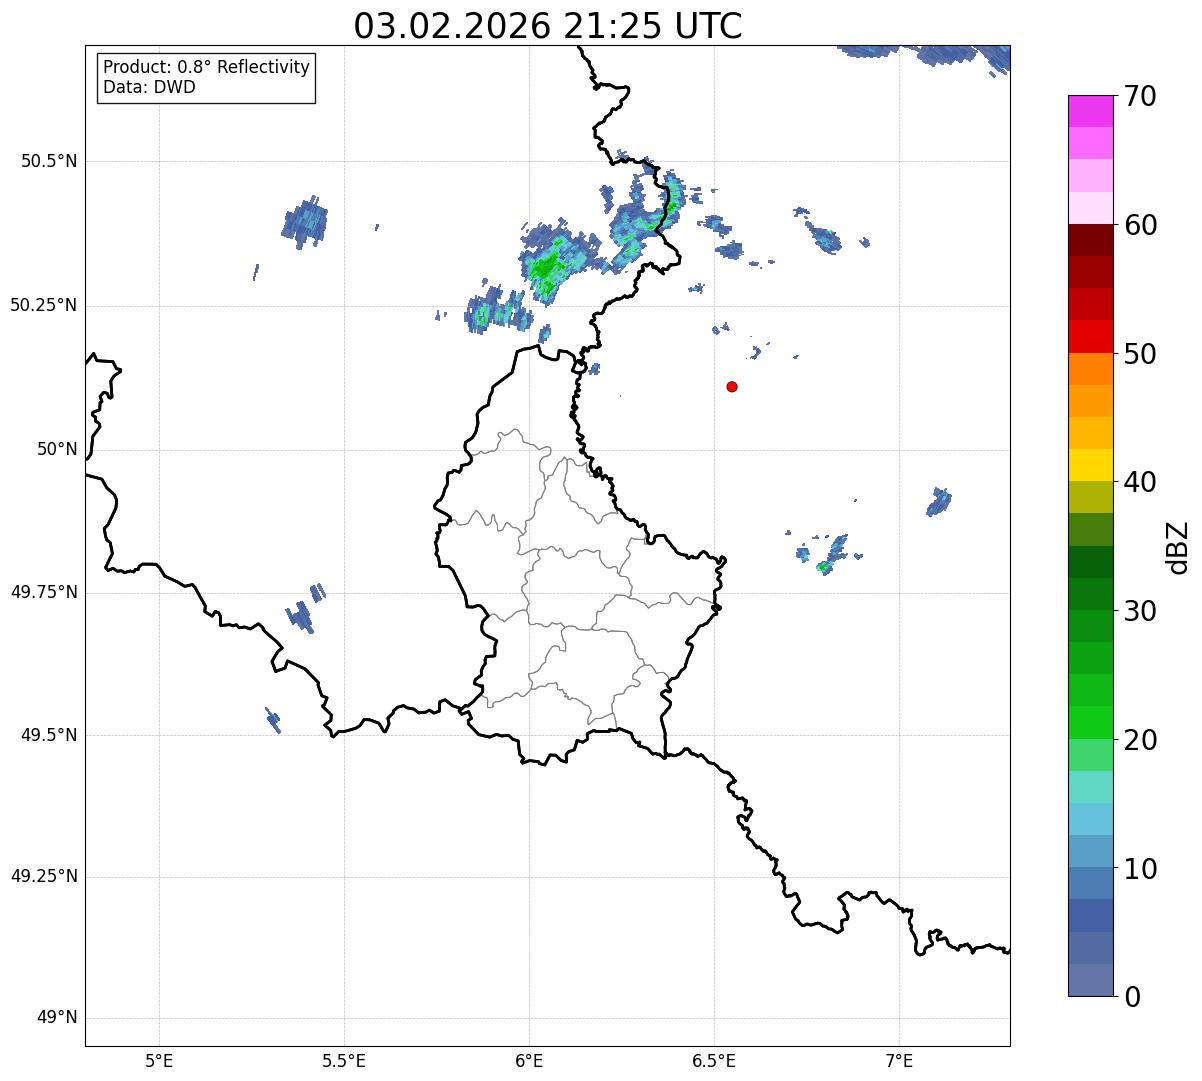Click the 49.75°N latitude label
The image size is (1202, 1081).
[44, 592]
